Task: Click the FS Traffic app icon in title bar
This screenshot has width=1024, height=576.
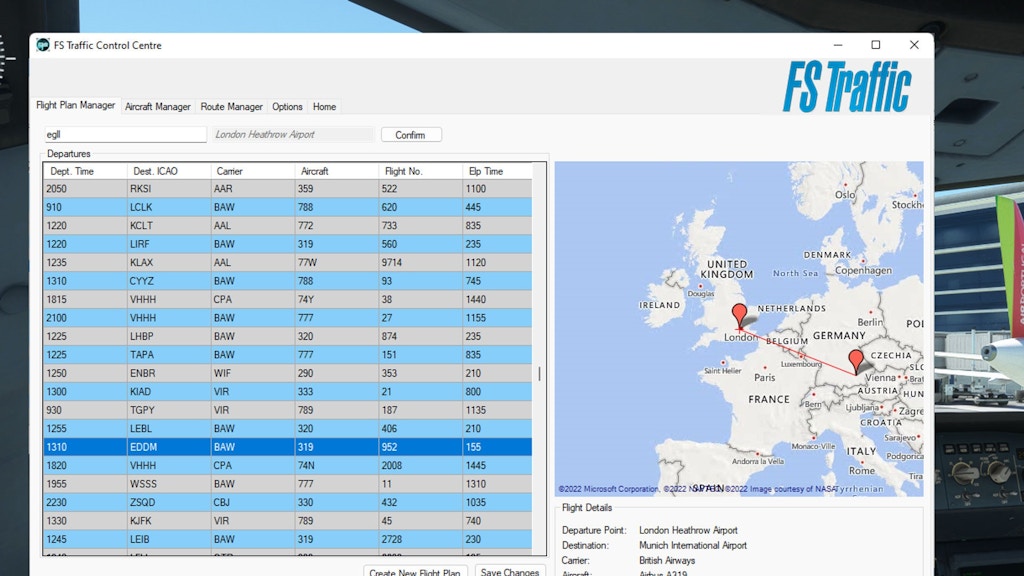Action: pos(43,45)
